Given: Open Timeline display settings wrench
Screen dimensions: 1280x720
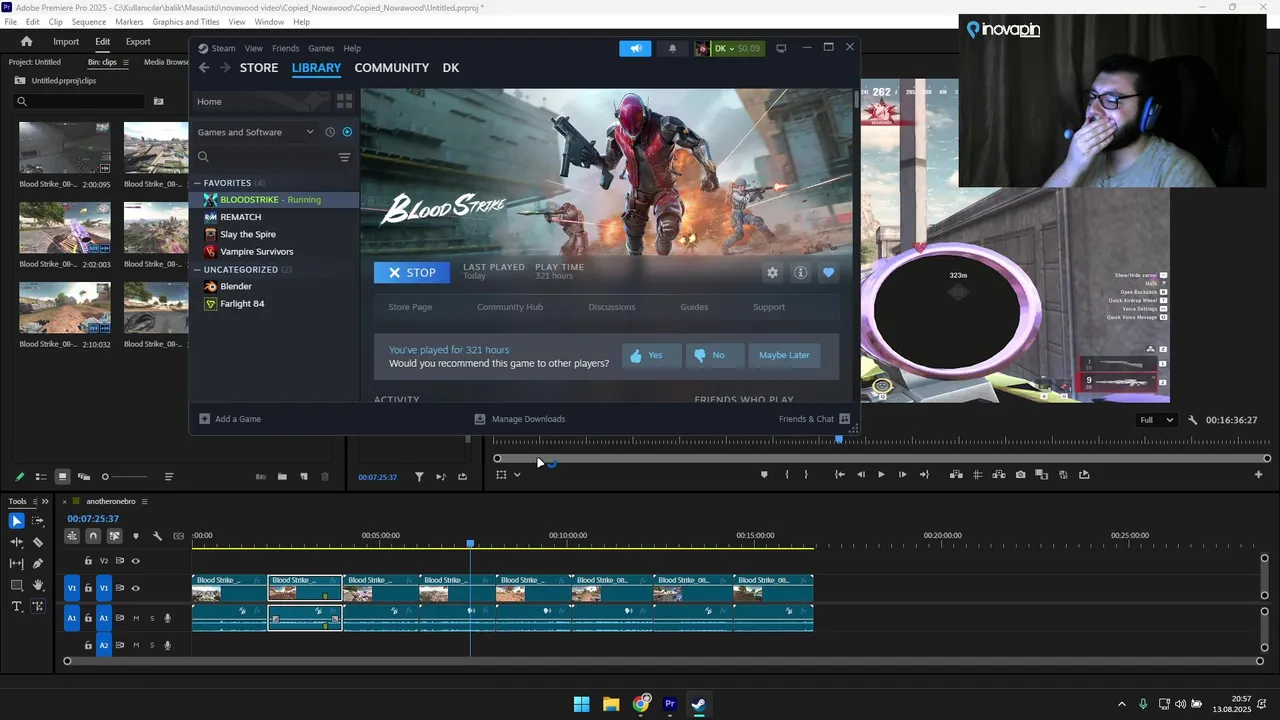Looking at the screenshot, I should click(157, 536).
